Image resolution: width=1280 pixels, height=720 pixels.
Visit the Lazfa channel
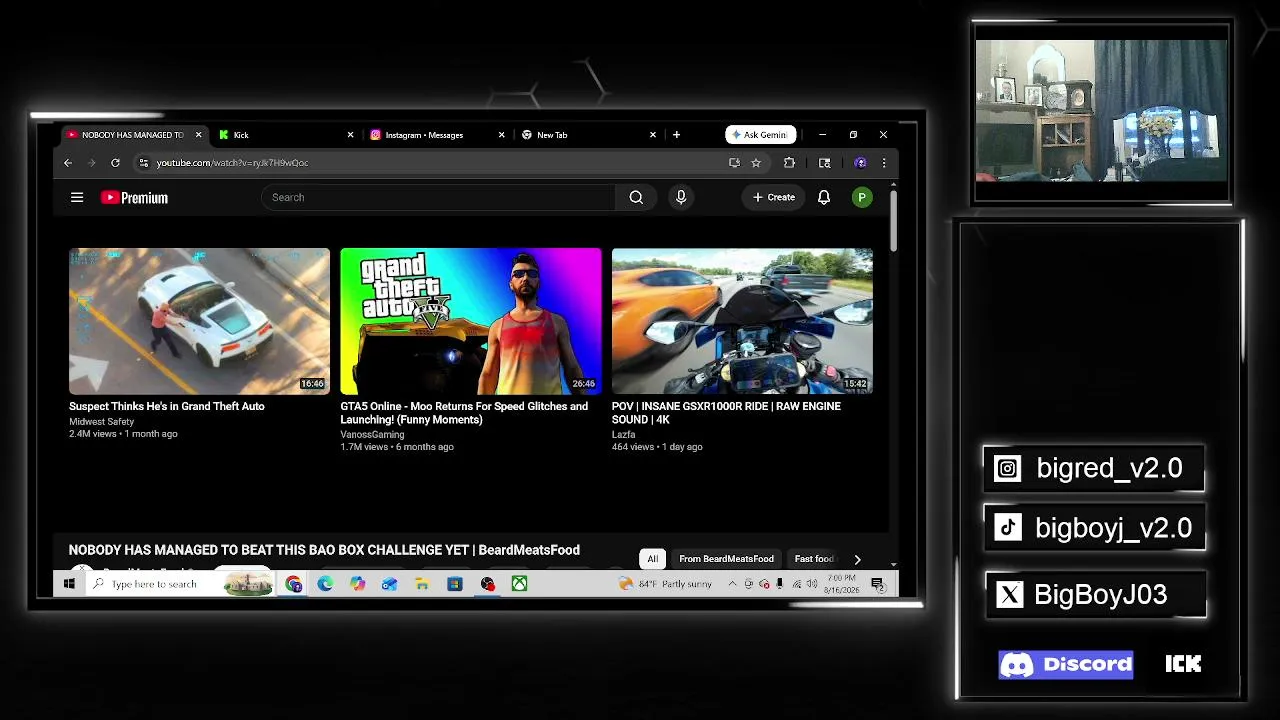623,435
